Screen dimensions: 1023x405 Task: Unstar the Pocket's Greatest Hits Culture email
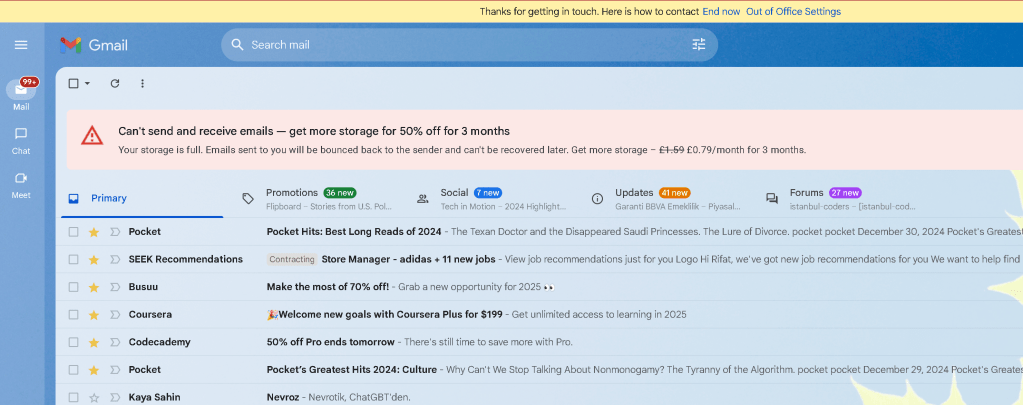click(94, 370)
